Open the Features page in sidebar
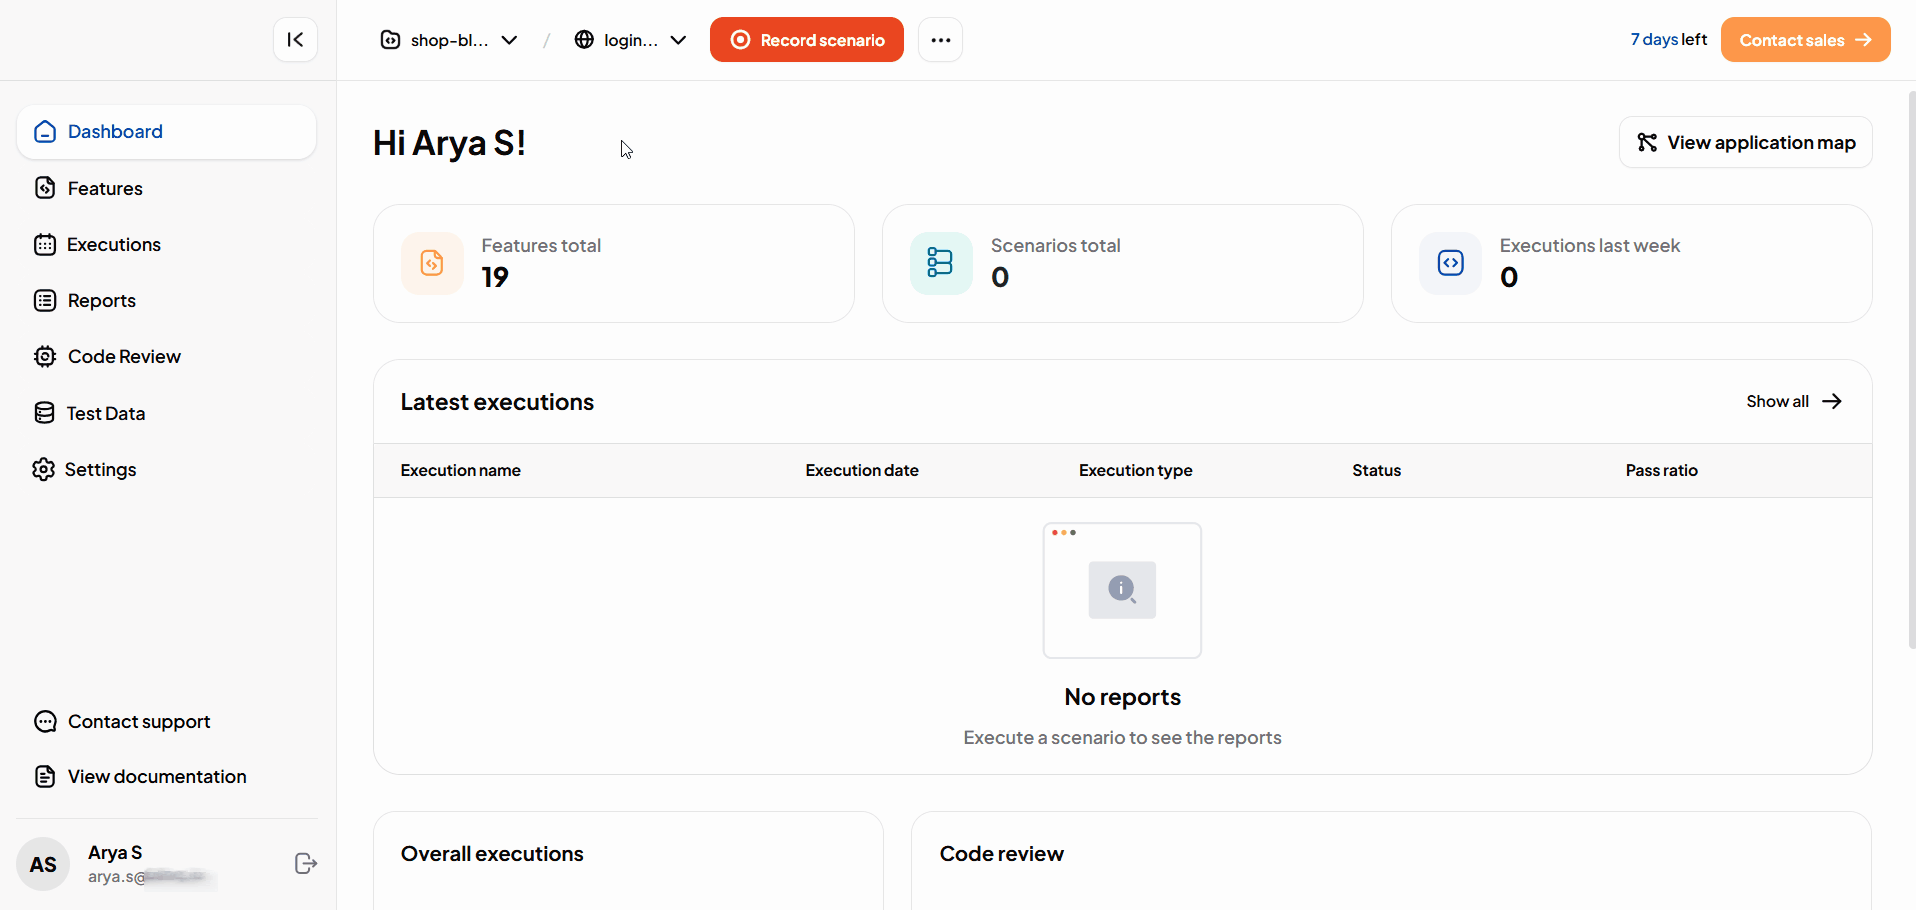Viewport: 1916px width, 910px height. tap(104, 188)
